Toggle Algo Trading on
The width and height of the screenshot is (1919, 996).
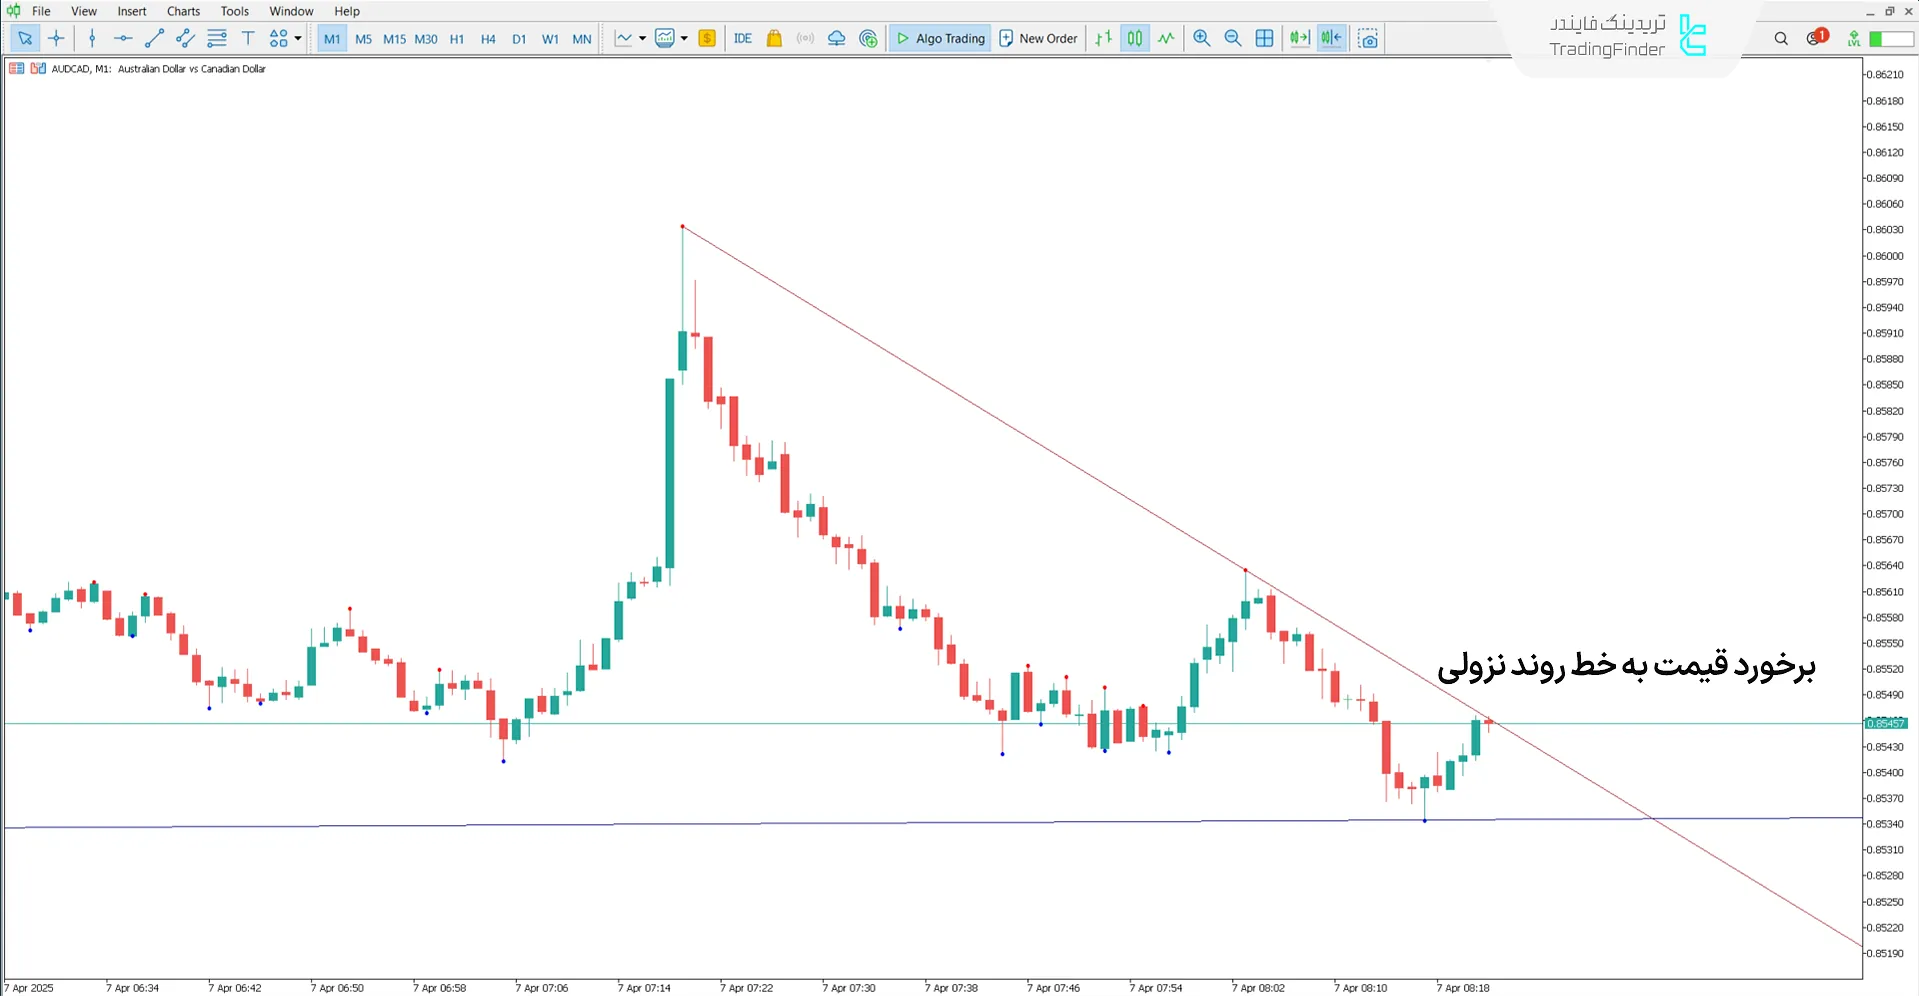pos(940,38)
